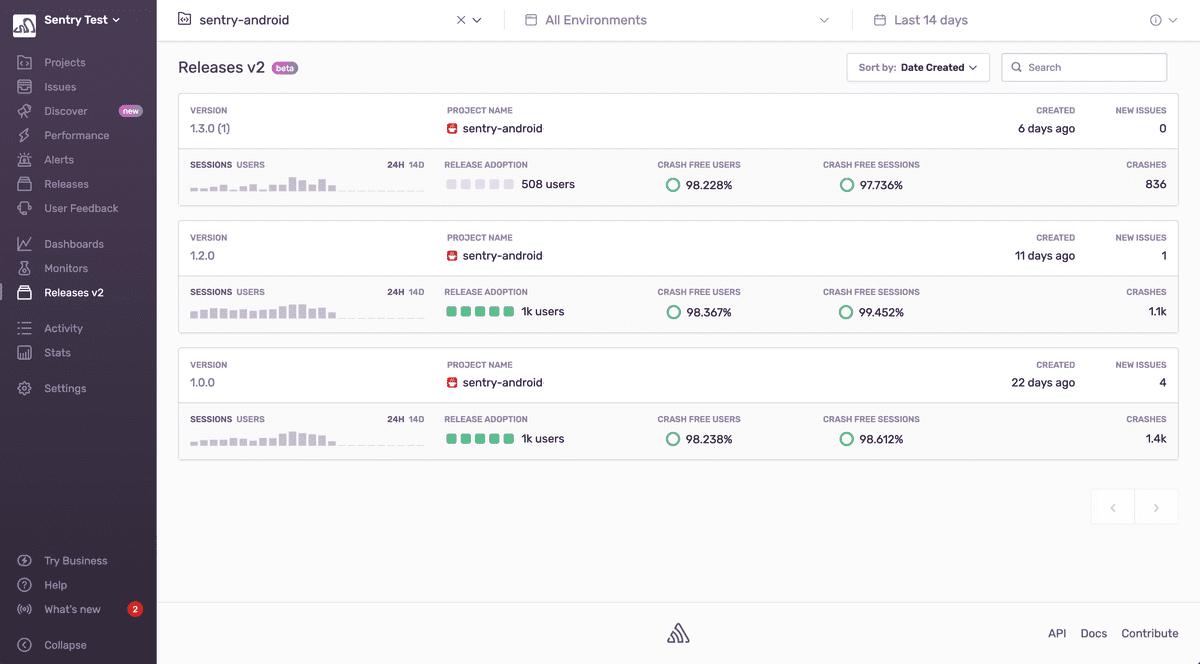Click the info icon in the header

click(x=1156, y=20)
